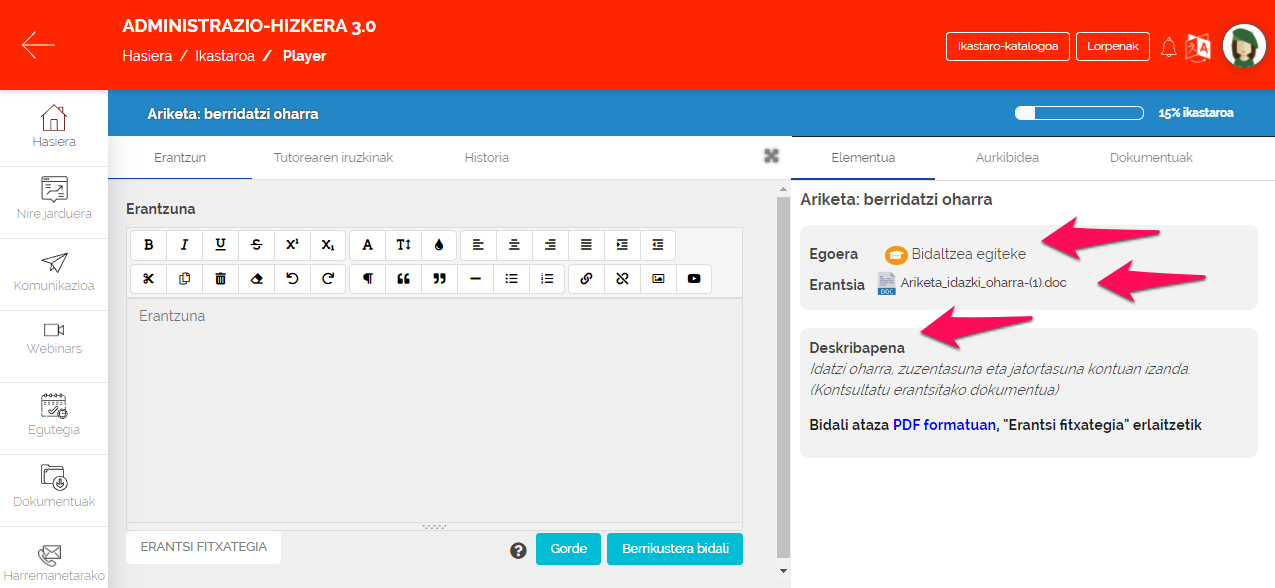The height and width of the screenshot is (588, 1275).
Task: Open the font size options
Action: 403,245
